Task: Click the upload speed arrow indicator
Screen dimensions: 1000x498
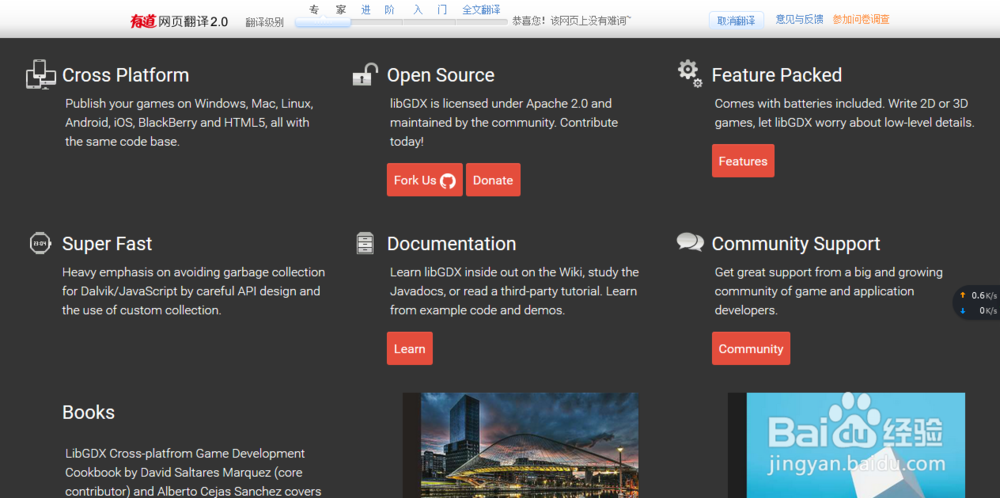Action: [x=963, y=295]
